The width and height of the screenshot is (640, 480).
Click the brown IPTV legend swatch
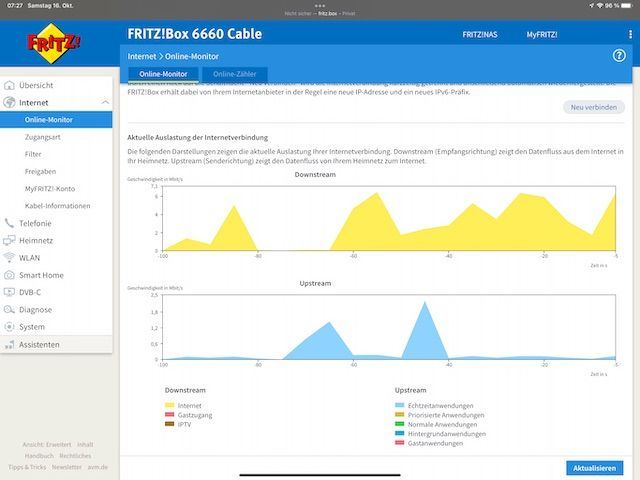click(169, 424)
